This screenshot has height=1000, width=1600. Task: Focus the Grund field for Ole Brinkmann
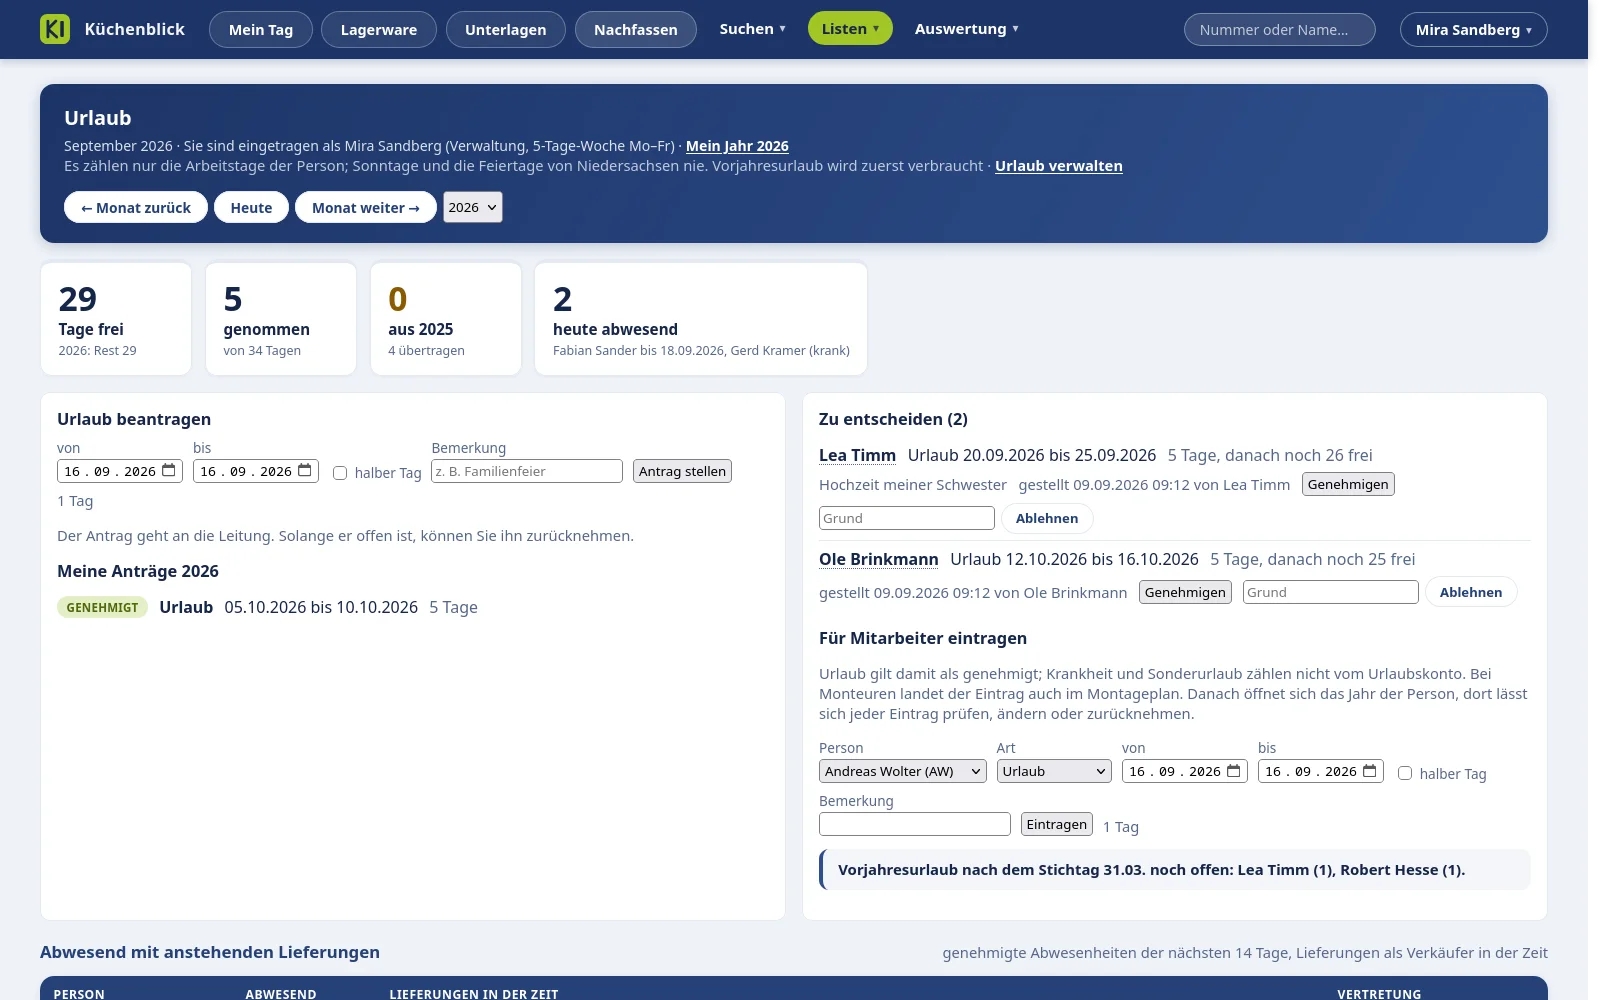point(1331,592)
